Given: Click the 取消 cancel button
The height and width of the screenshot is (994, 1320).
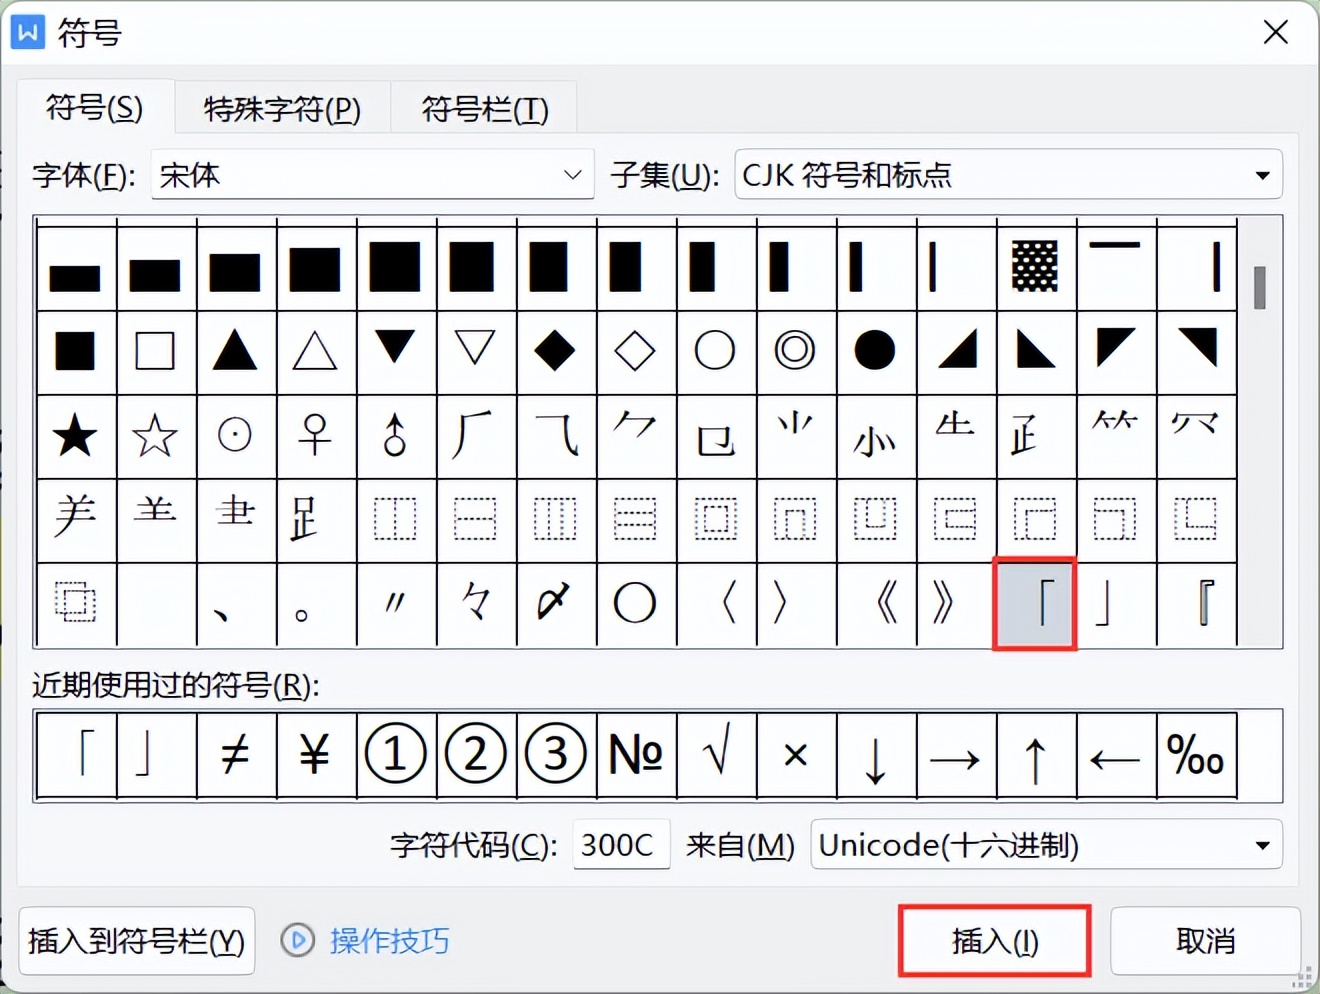Looking at the screenshot, I should [x=1205, y=941].
